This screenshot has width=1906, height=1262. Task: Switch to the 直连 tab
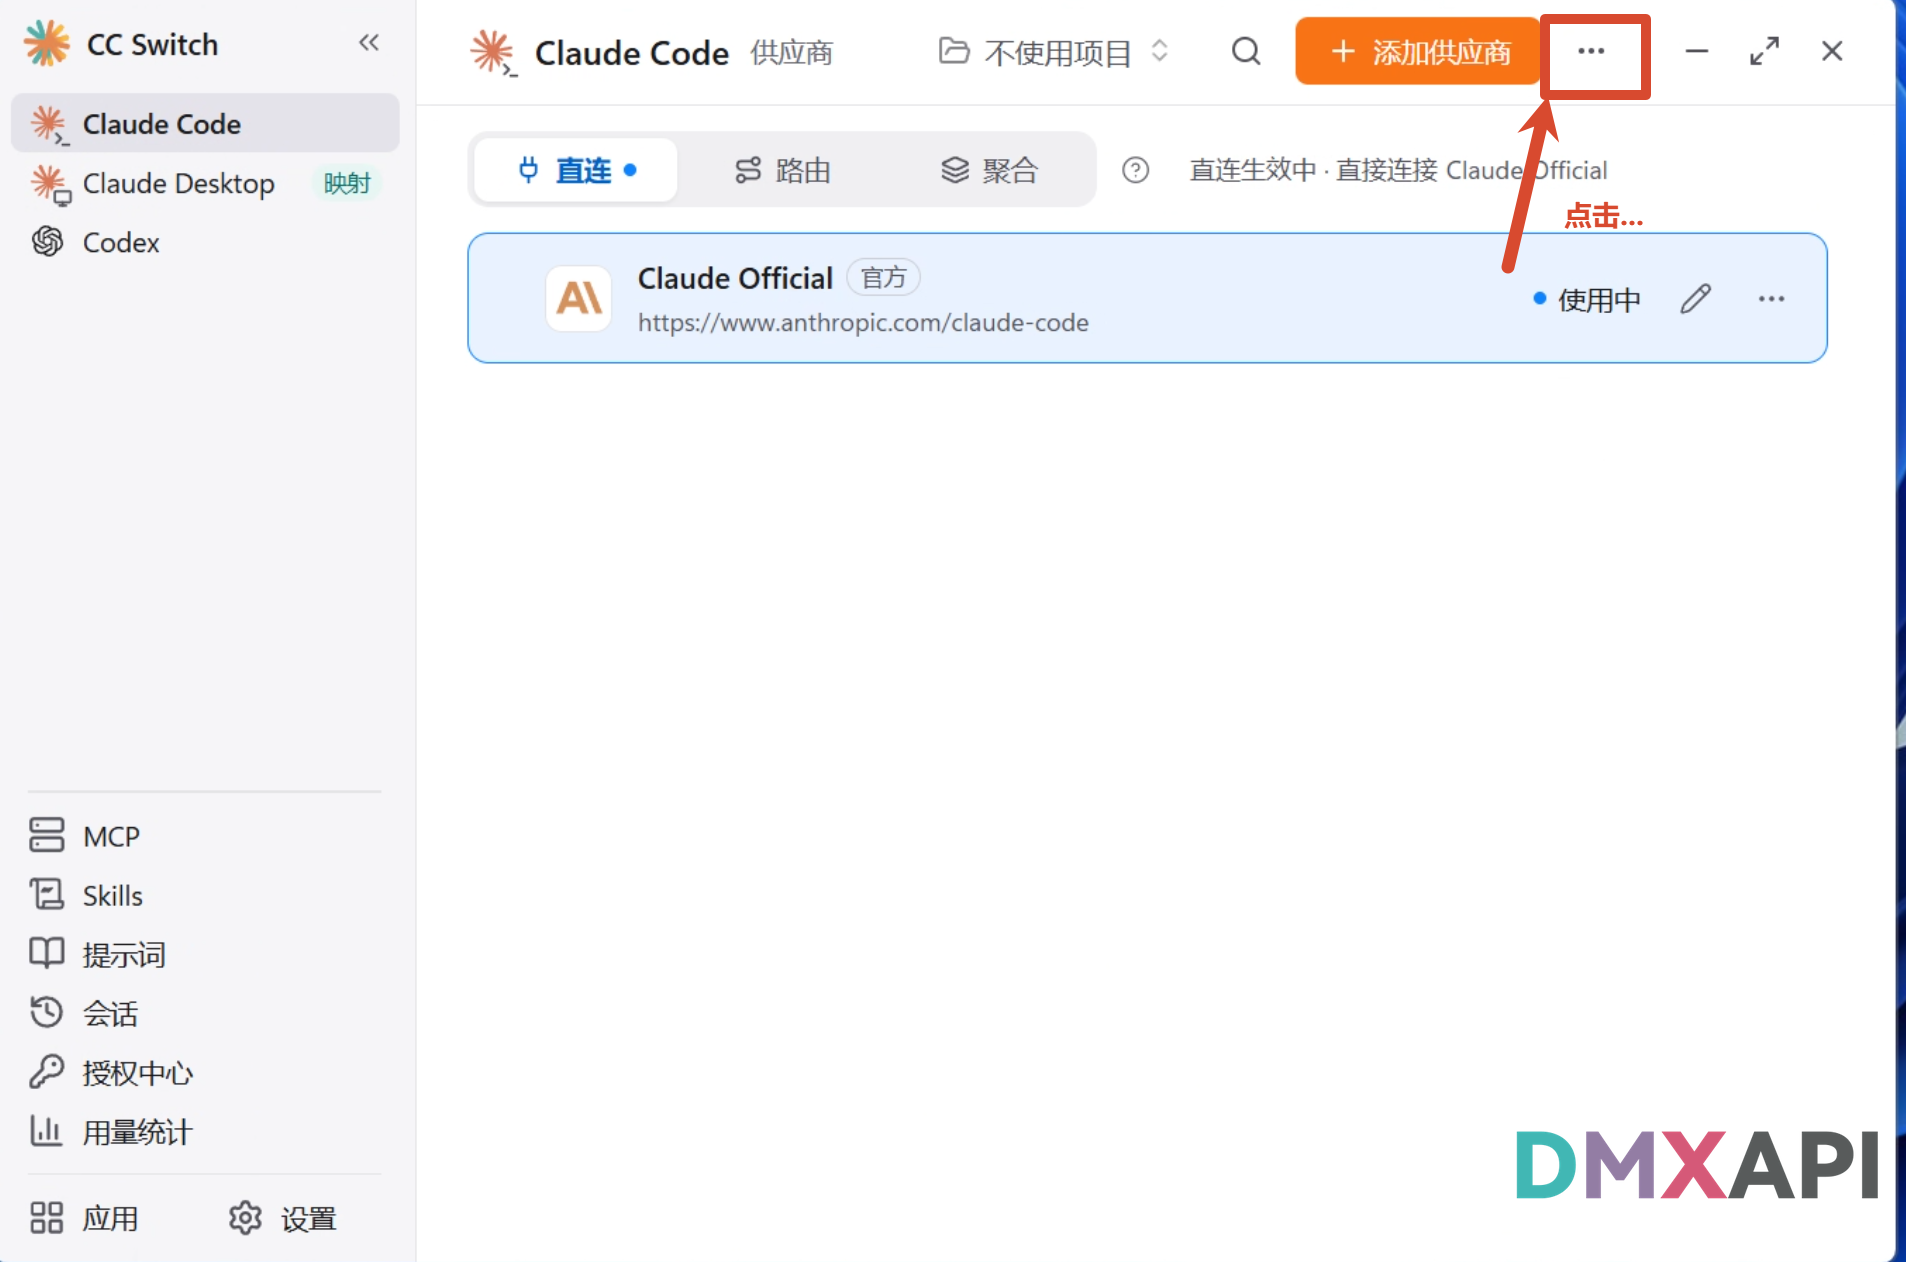[577, 170]
